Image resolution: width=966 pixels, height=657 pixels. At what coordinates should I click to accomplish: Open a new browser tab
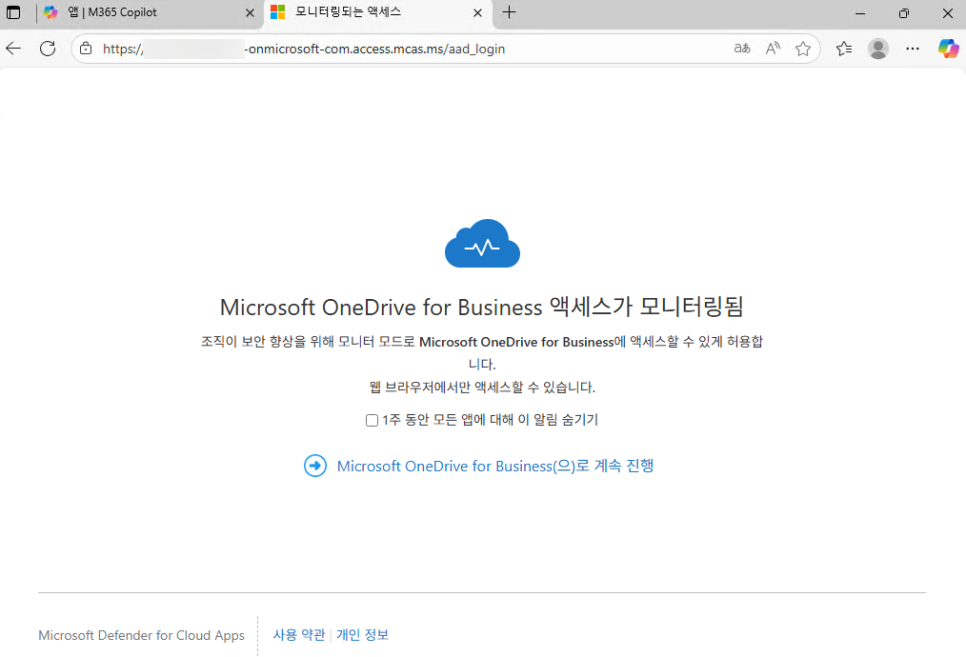[509, 12]
